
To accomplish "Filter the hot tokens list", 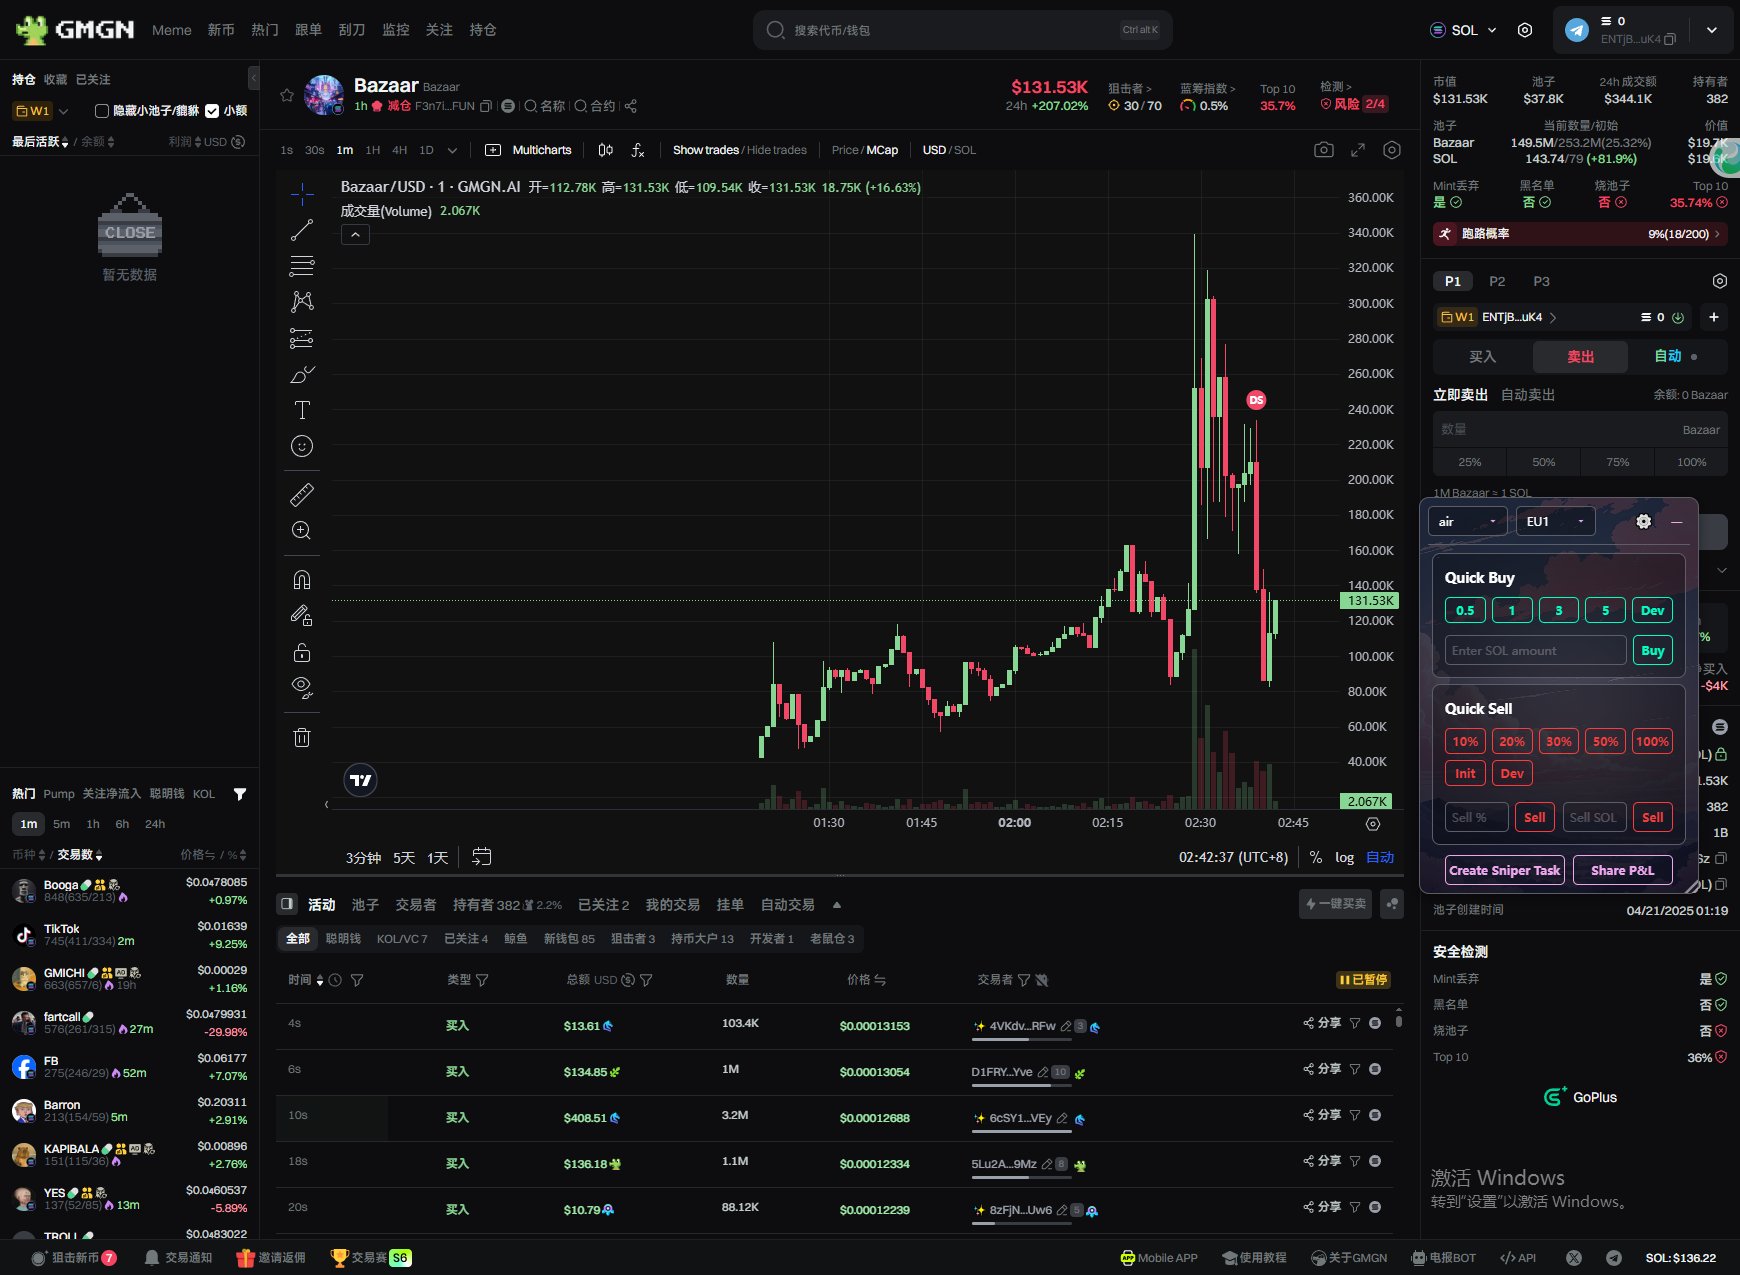I will (x=240, y=794).
